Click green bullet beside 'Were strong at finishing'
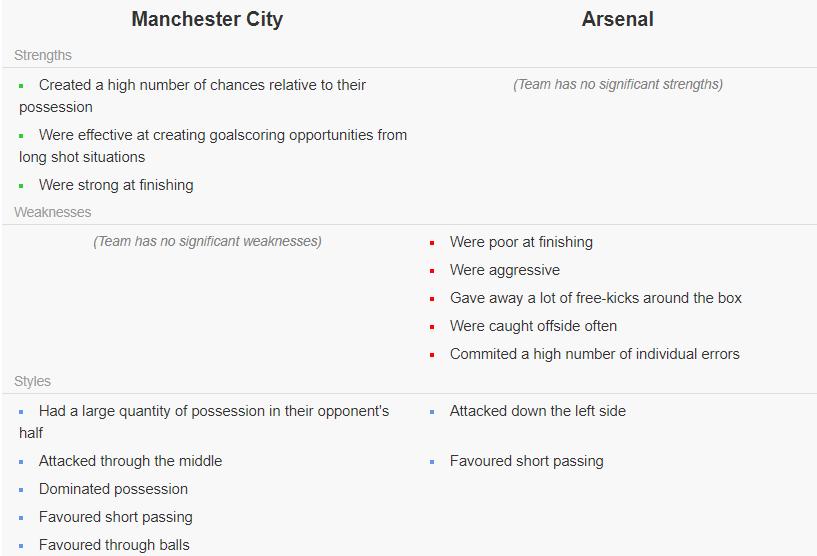817x556 pixels. point(21,186)
